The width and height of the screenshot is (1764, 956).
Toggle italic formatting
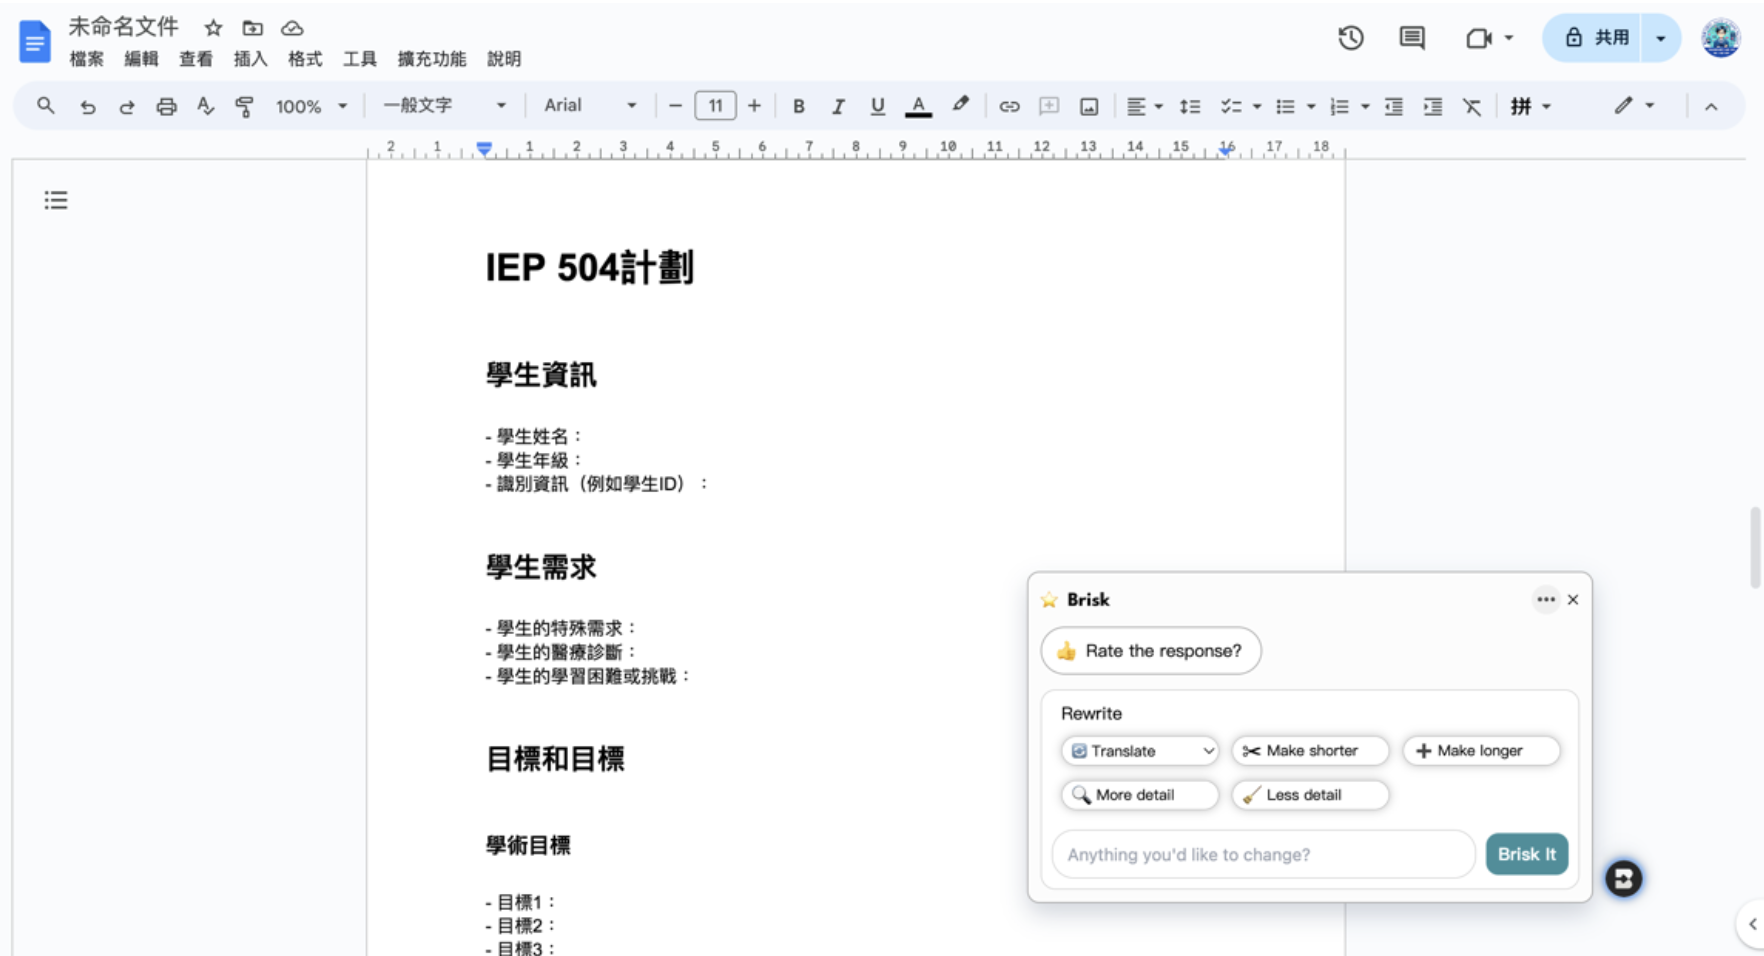click(838, 106)
